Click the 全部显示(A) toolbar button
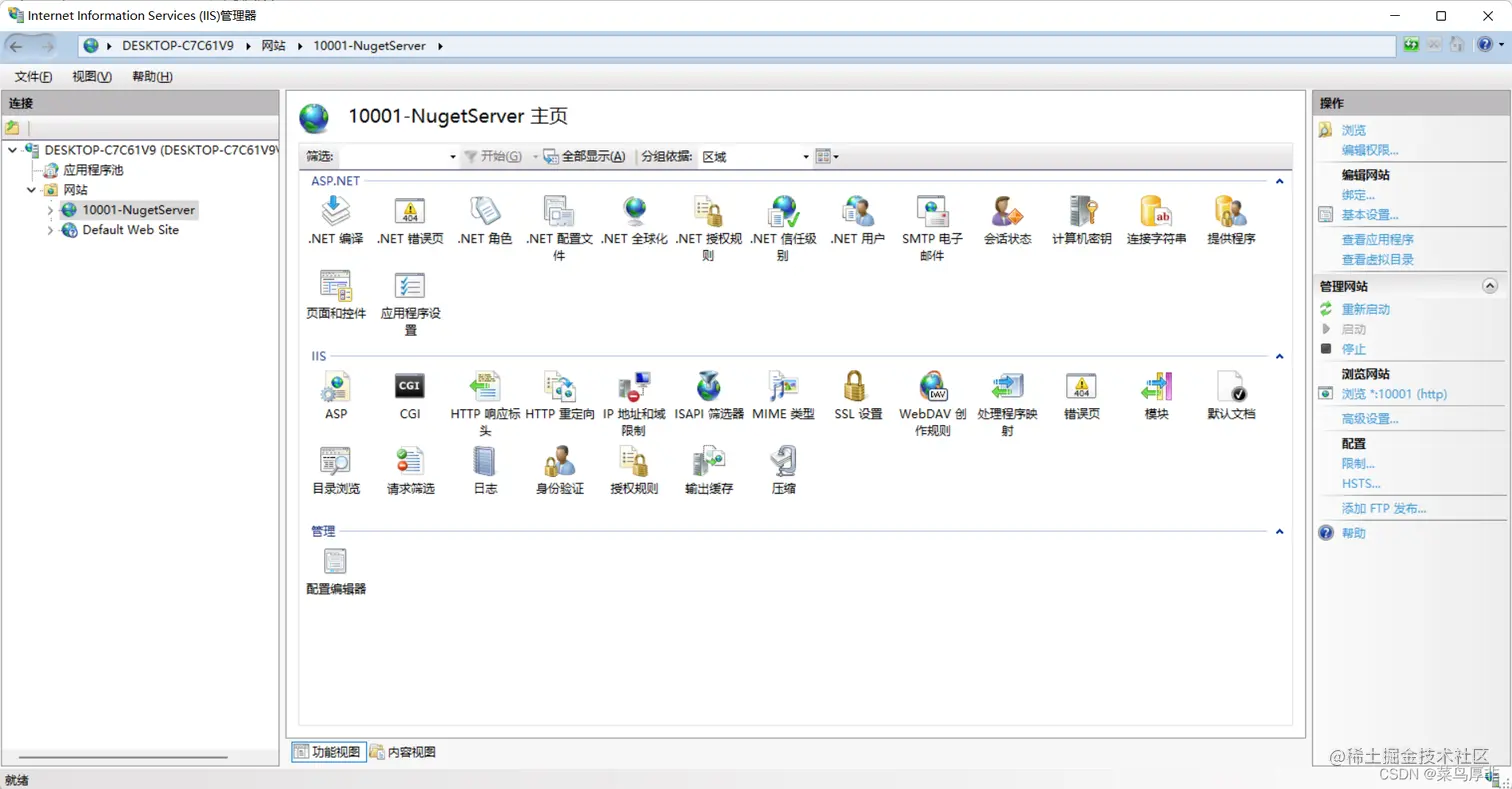 pos(586,157)
